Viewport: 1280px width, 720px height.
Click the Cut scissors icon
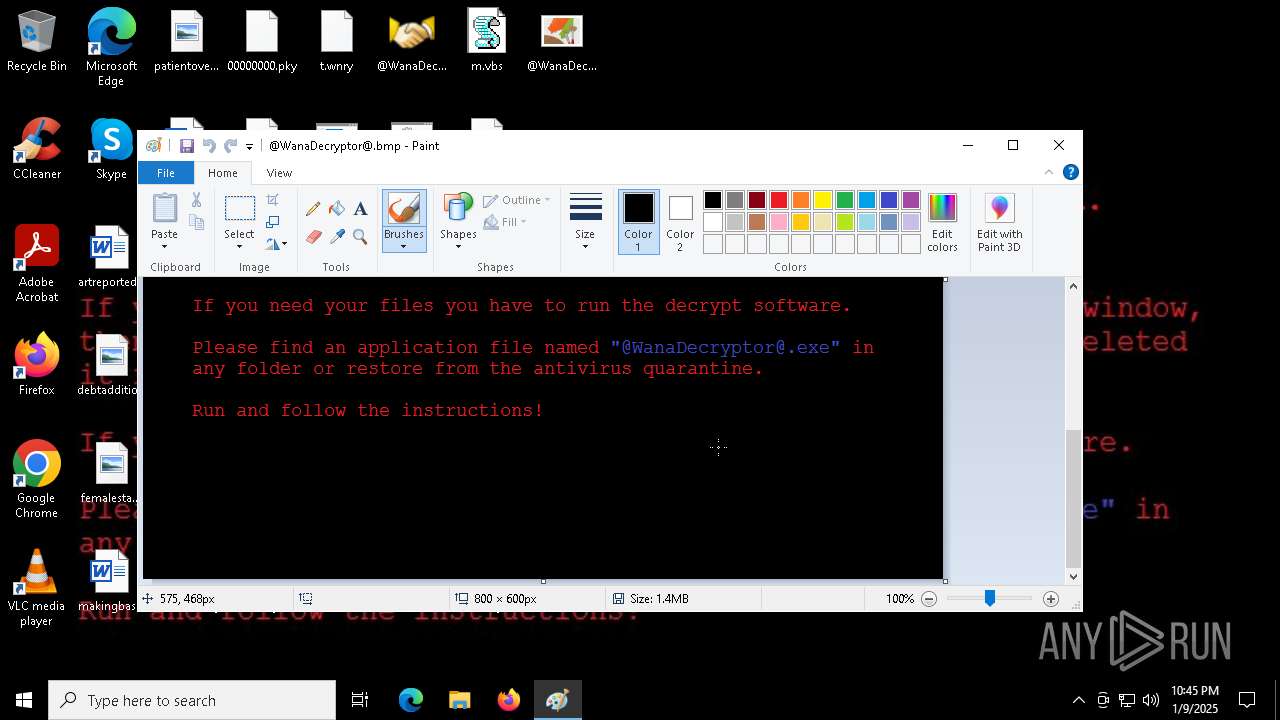(196, 200)
